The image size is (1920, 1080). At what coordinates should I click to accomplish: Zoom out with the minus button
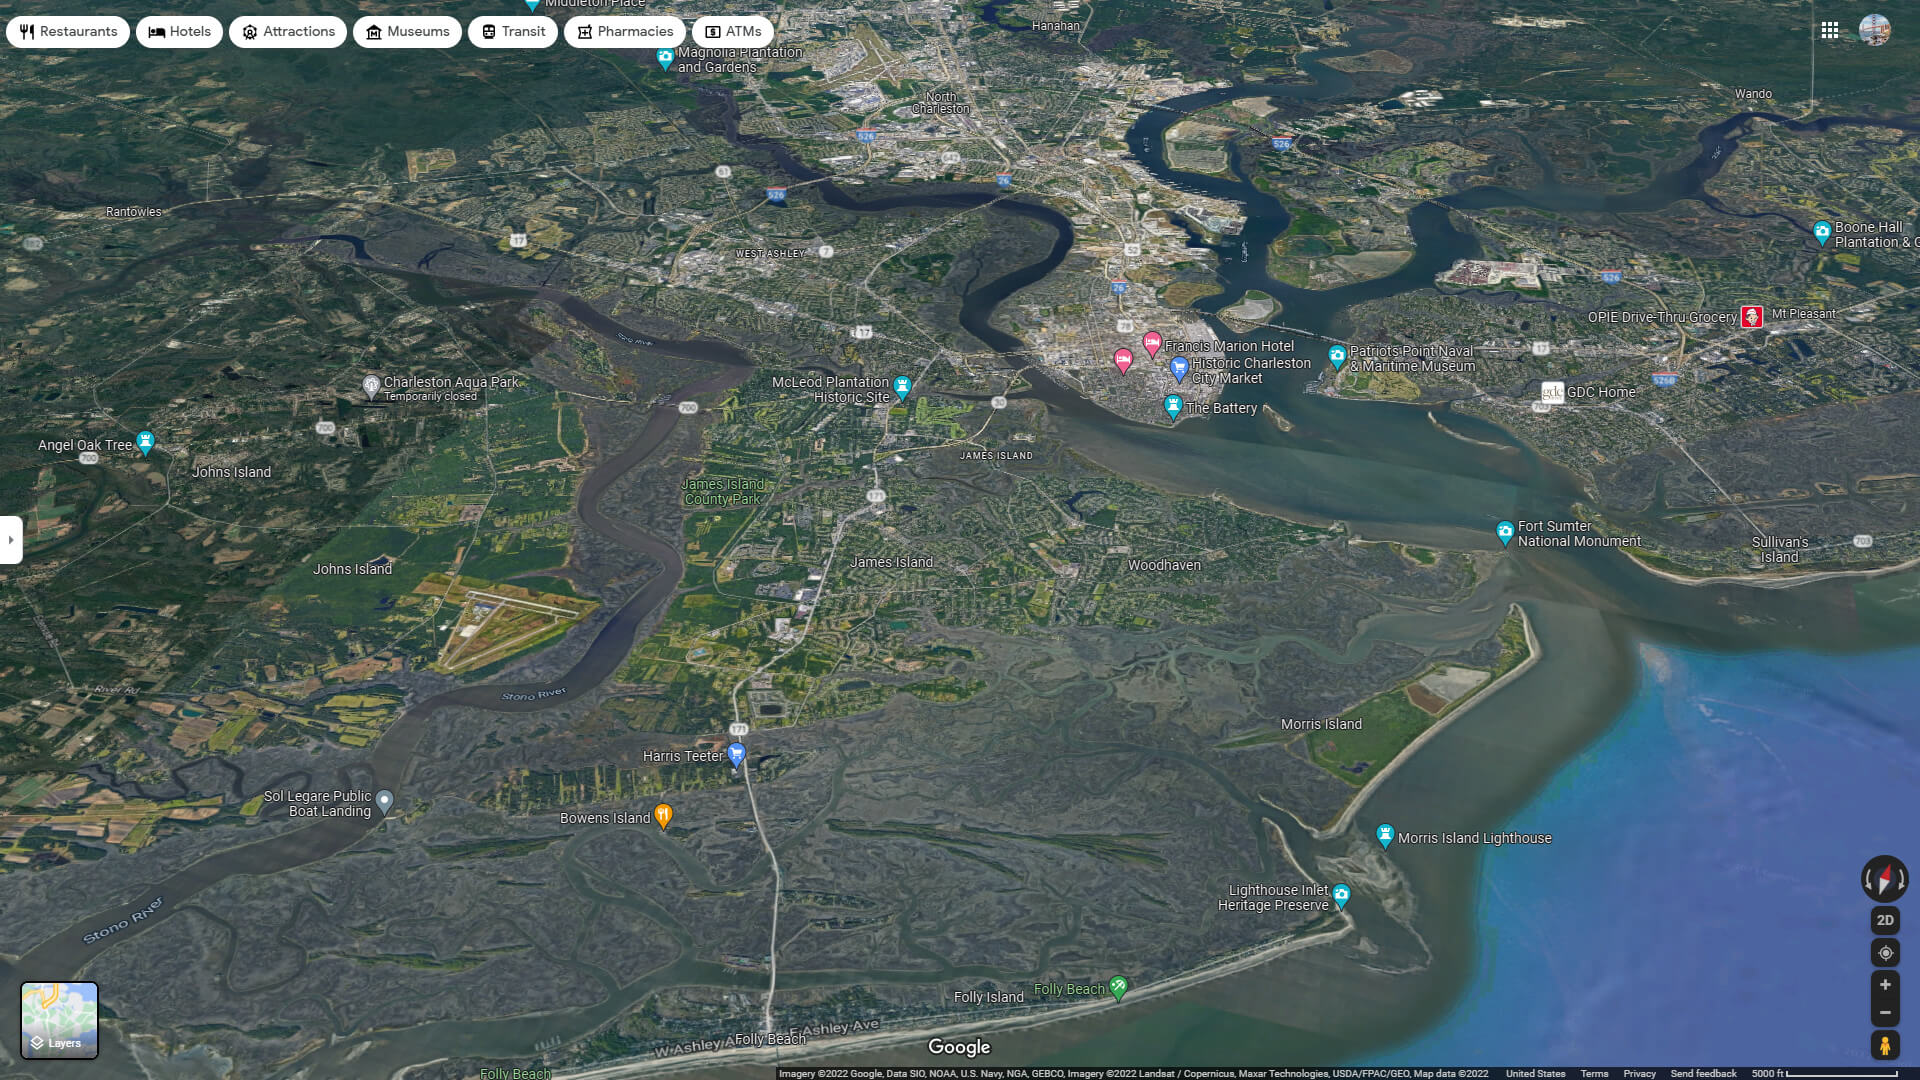1884,1013
